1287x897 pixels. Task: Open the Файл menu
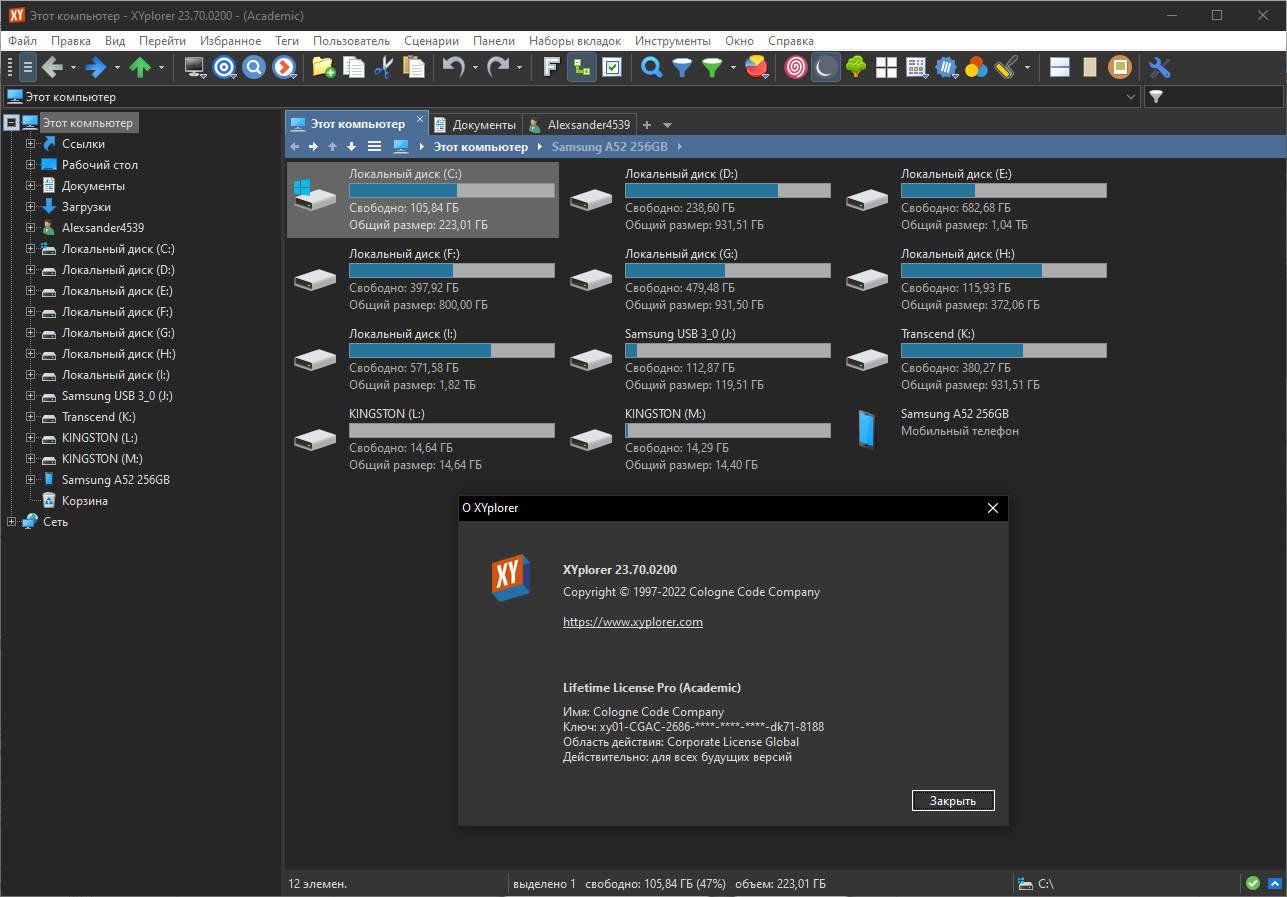point(23,41)
